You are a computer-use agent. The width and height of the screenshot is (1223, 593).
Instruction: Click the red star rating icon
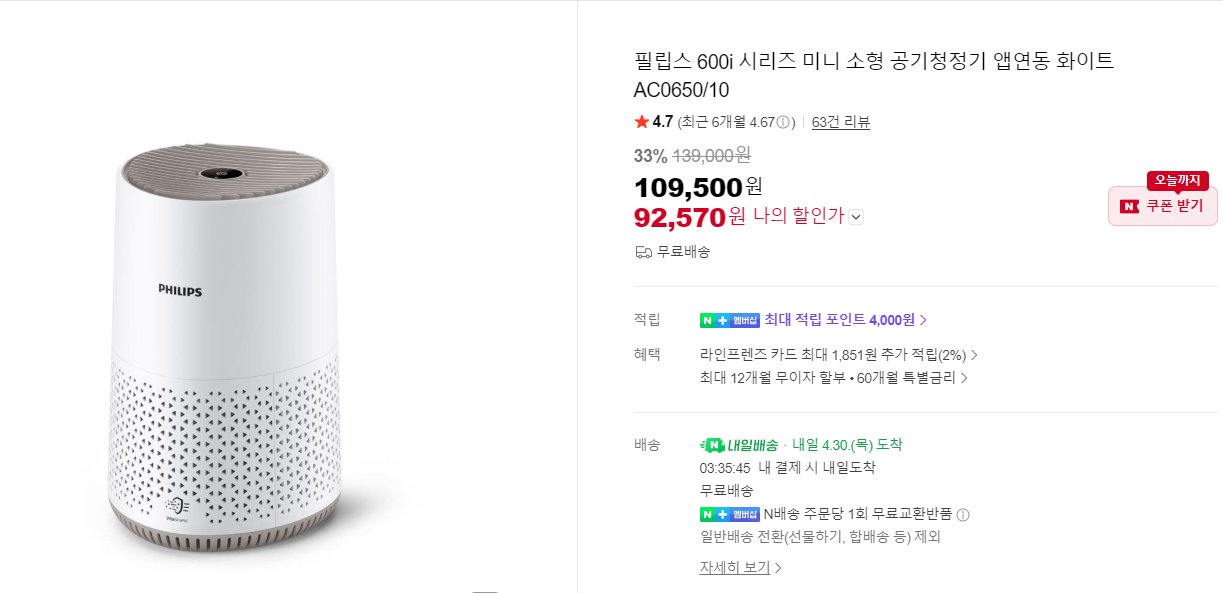pos(641,122)
